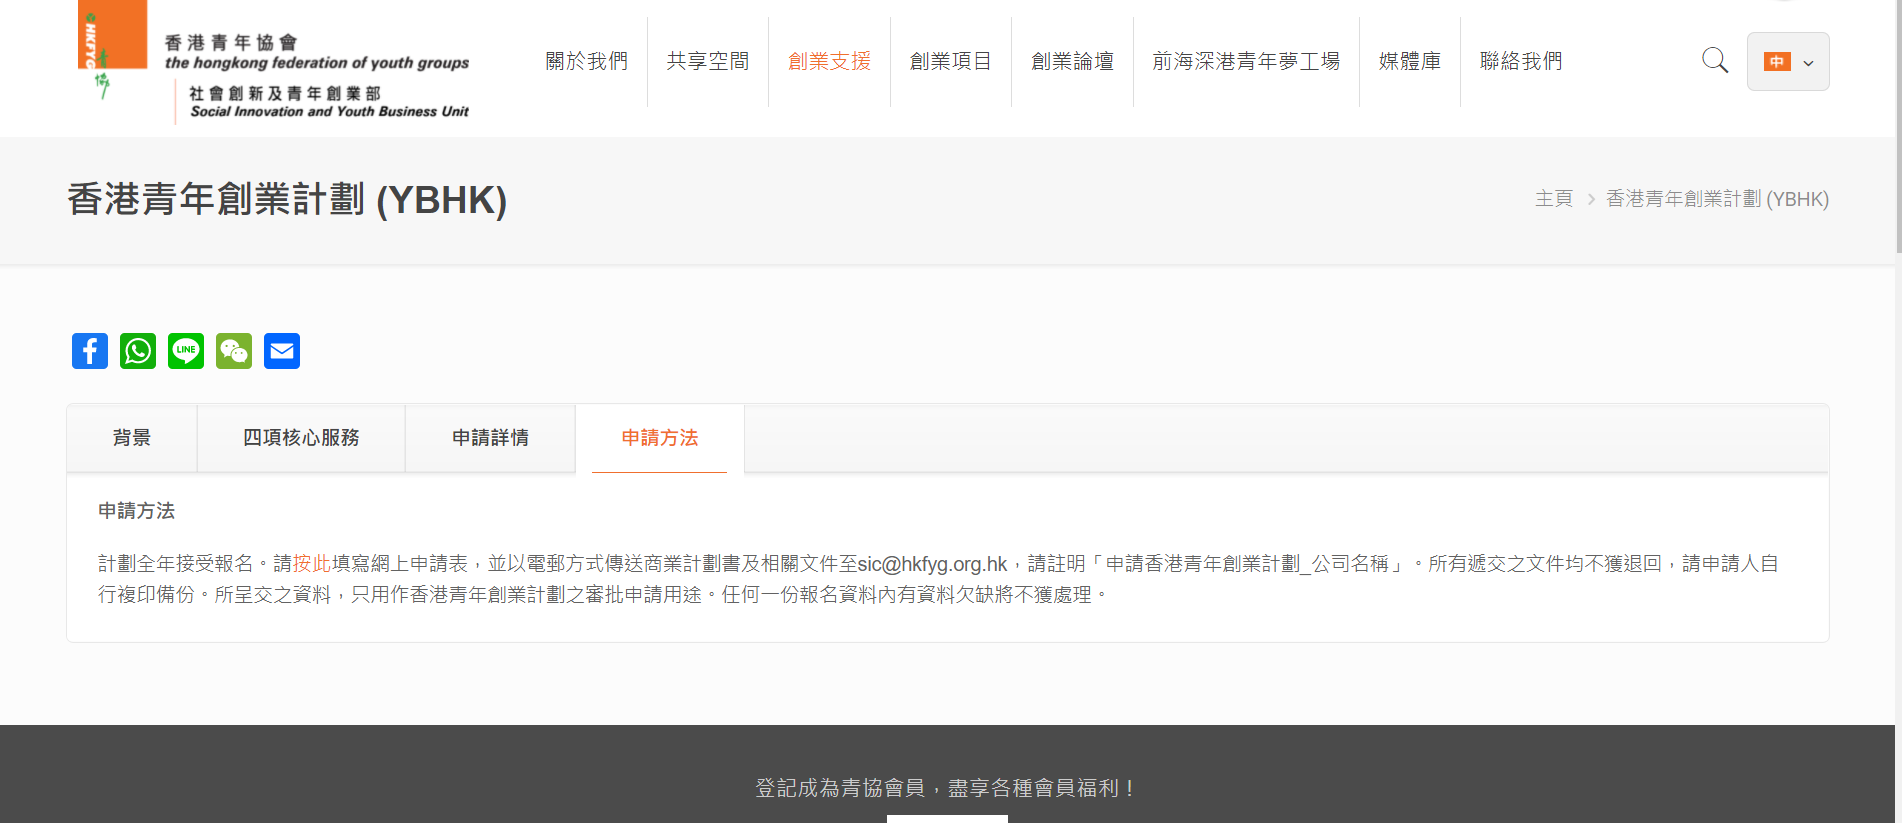This screenshot has height=823, width=1902.
Task: Go to 主頁 breadcrumb link
Action: (1554, 199)
